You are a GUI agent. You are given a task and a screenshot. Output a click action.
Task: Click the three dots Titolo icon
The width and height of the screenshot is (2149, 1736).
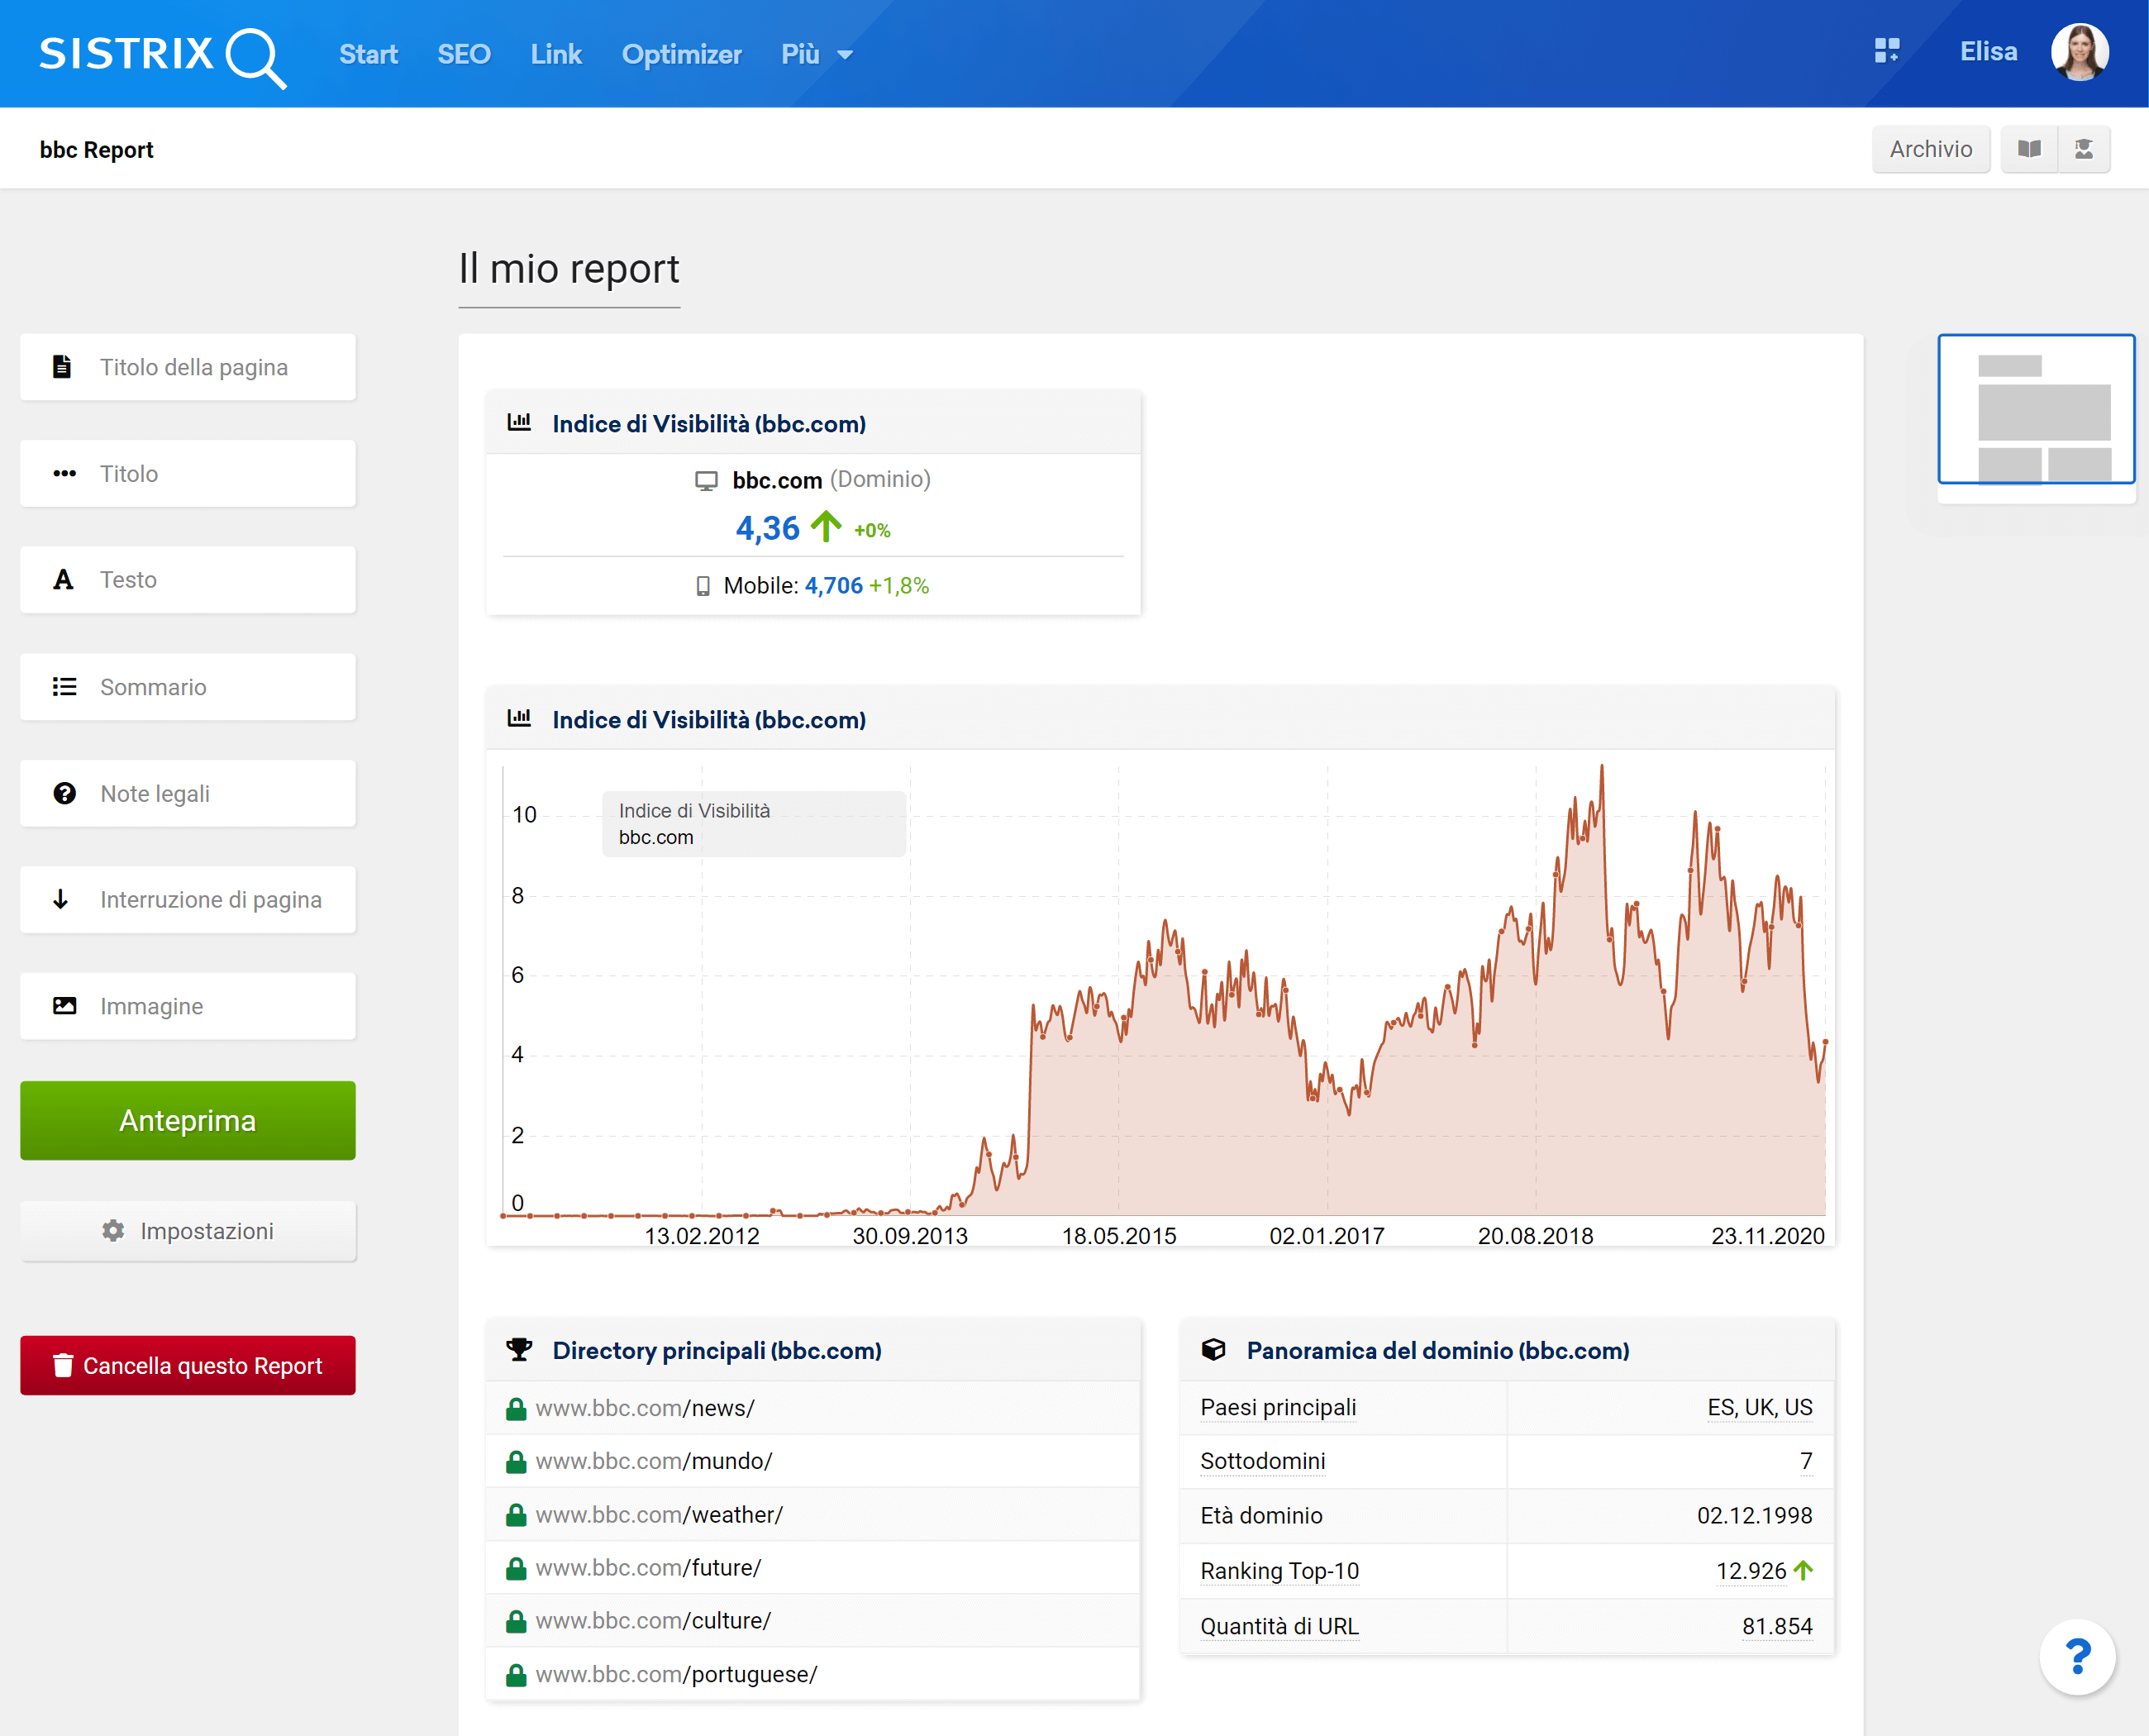pos(64,473)
